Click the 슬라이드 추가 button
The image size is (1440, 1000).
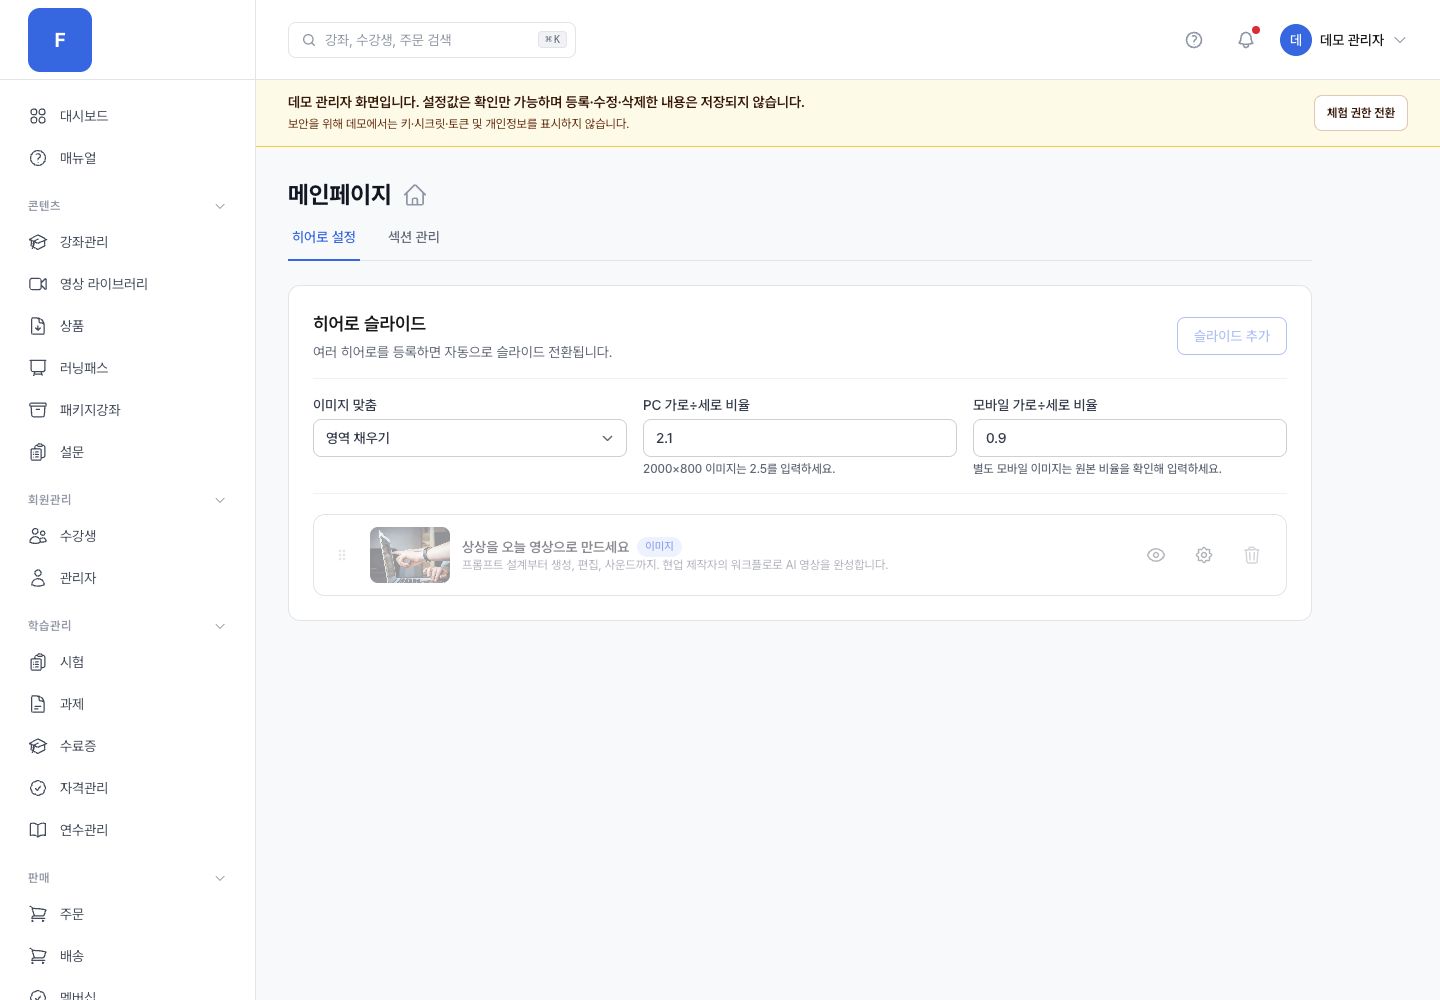coord(1232,336)
